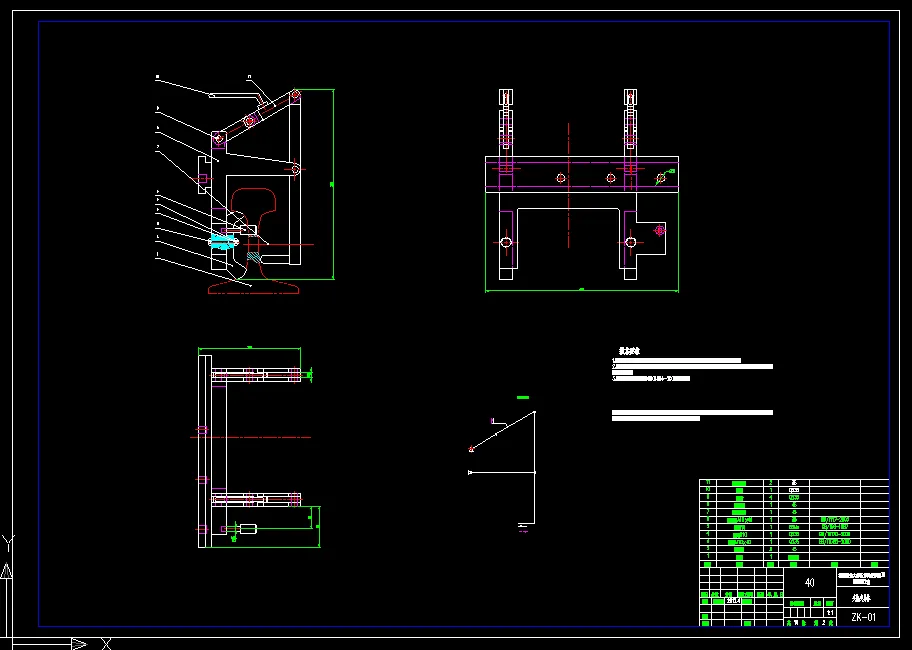
Task: Pick the first technical requirement line
Action: click(x=676, y=360)
